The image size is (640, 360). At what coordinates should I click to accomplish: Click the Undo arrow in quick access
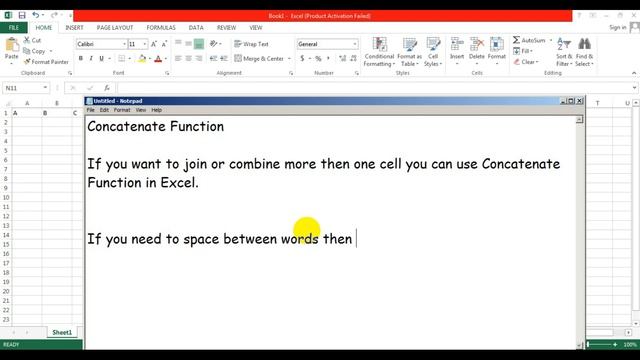pos(36,16)
